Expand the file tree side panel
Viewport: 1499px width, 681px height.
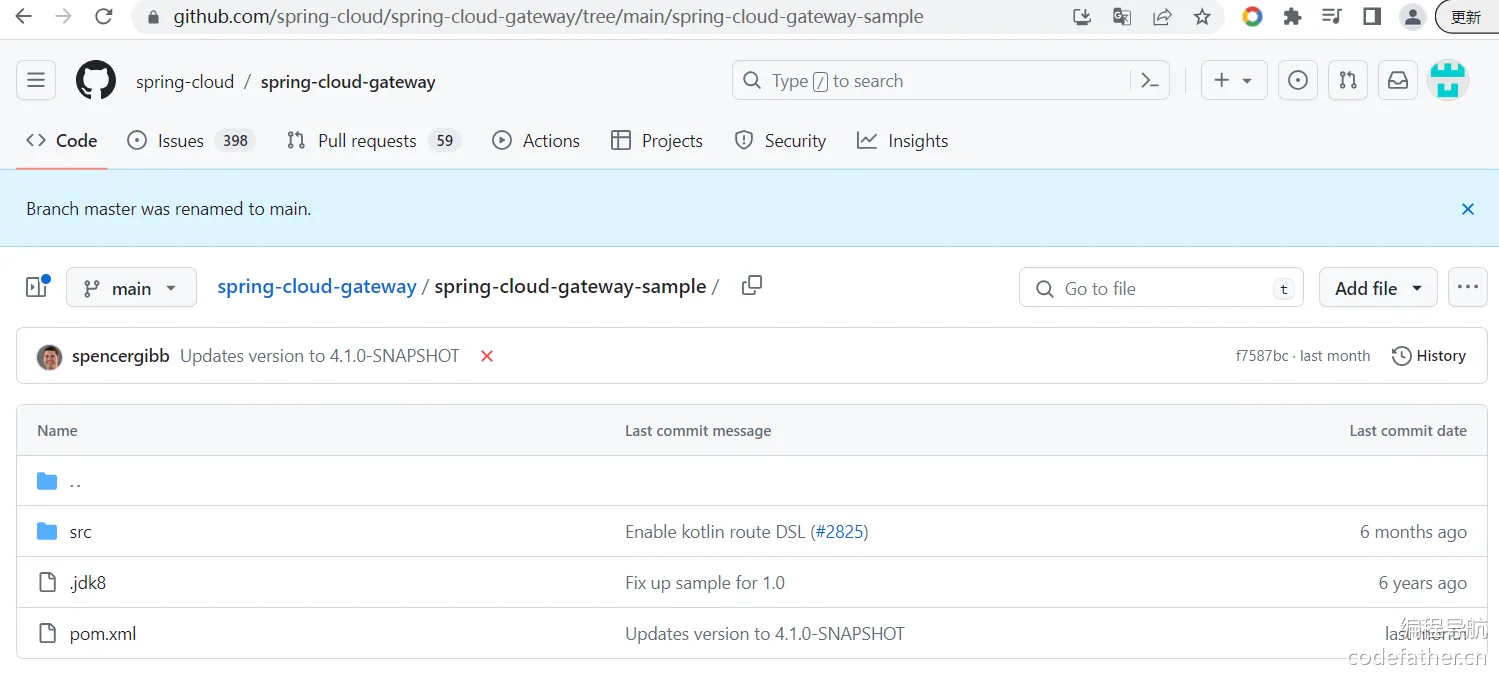point(37,287)
